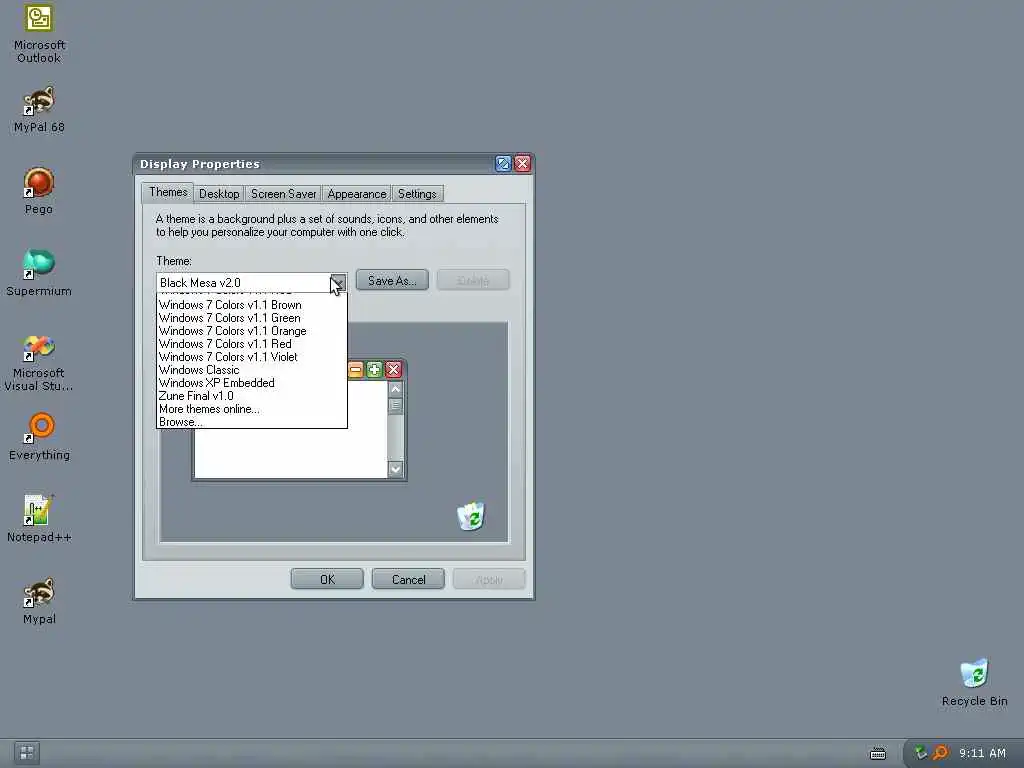Switch to the Desktop tab
The width and height of the screenshot is (1024, 768).
click(x=219, y=194)
